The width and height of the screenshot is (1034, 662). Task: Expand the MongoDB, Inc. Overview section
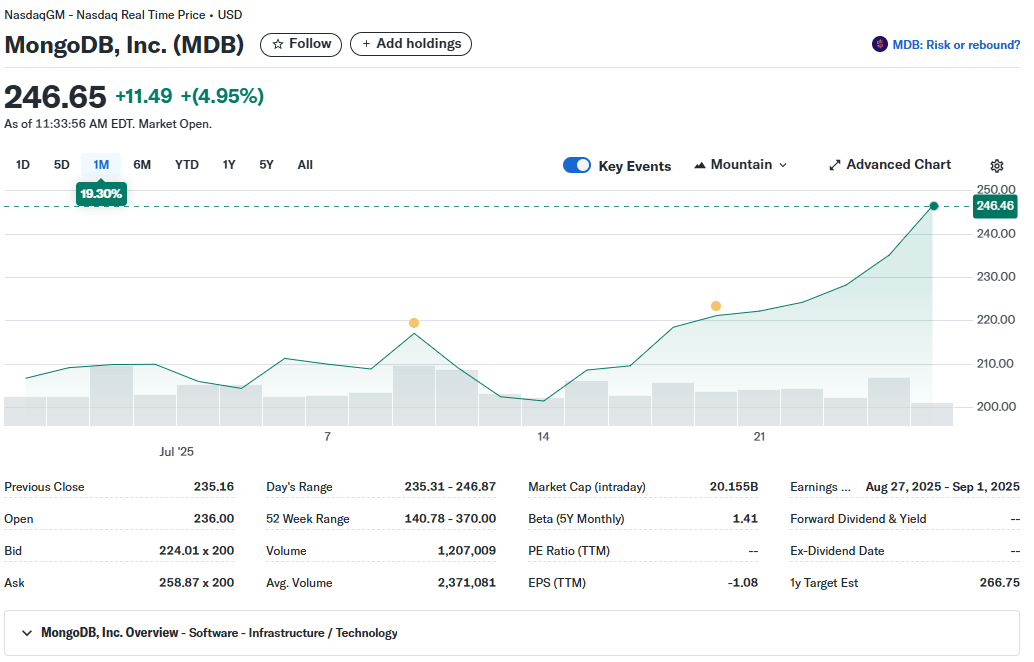pyautogui.click(x=512, y=633)
